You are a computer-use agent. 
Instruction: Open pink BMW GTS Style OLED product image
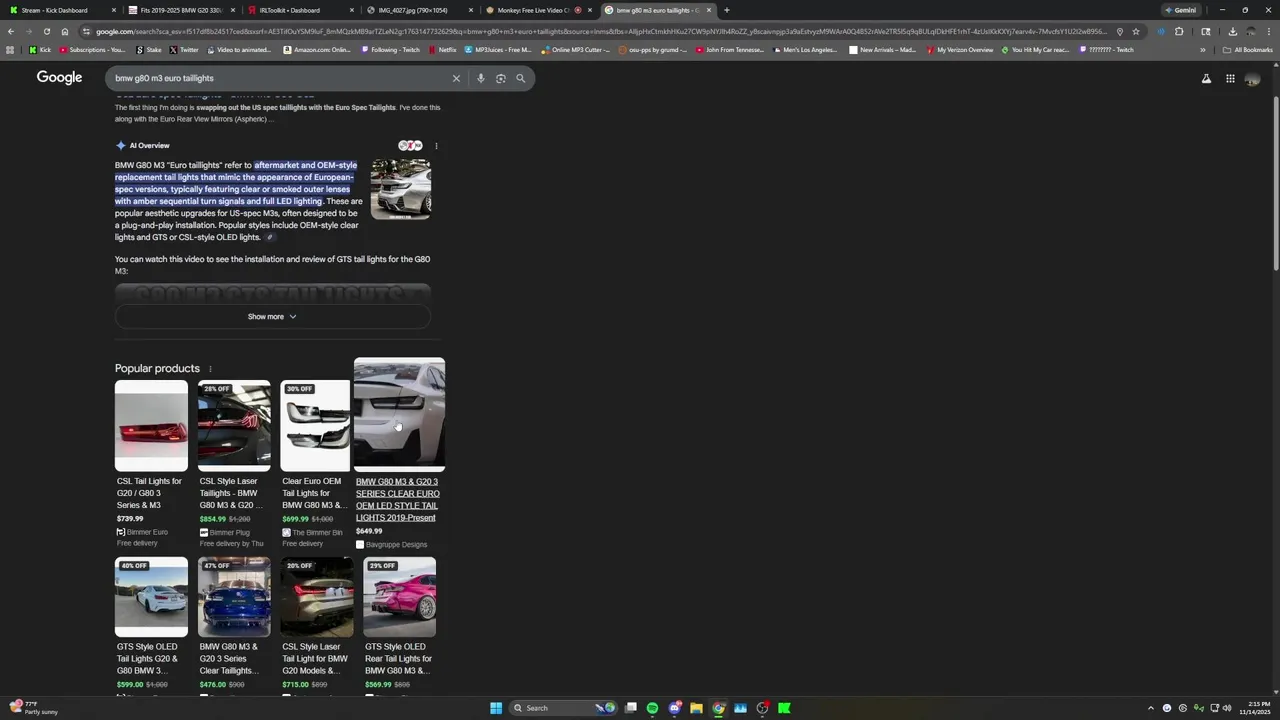[x=400, y=597]
